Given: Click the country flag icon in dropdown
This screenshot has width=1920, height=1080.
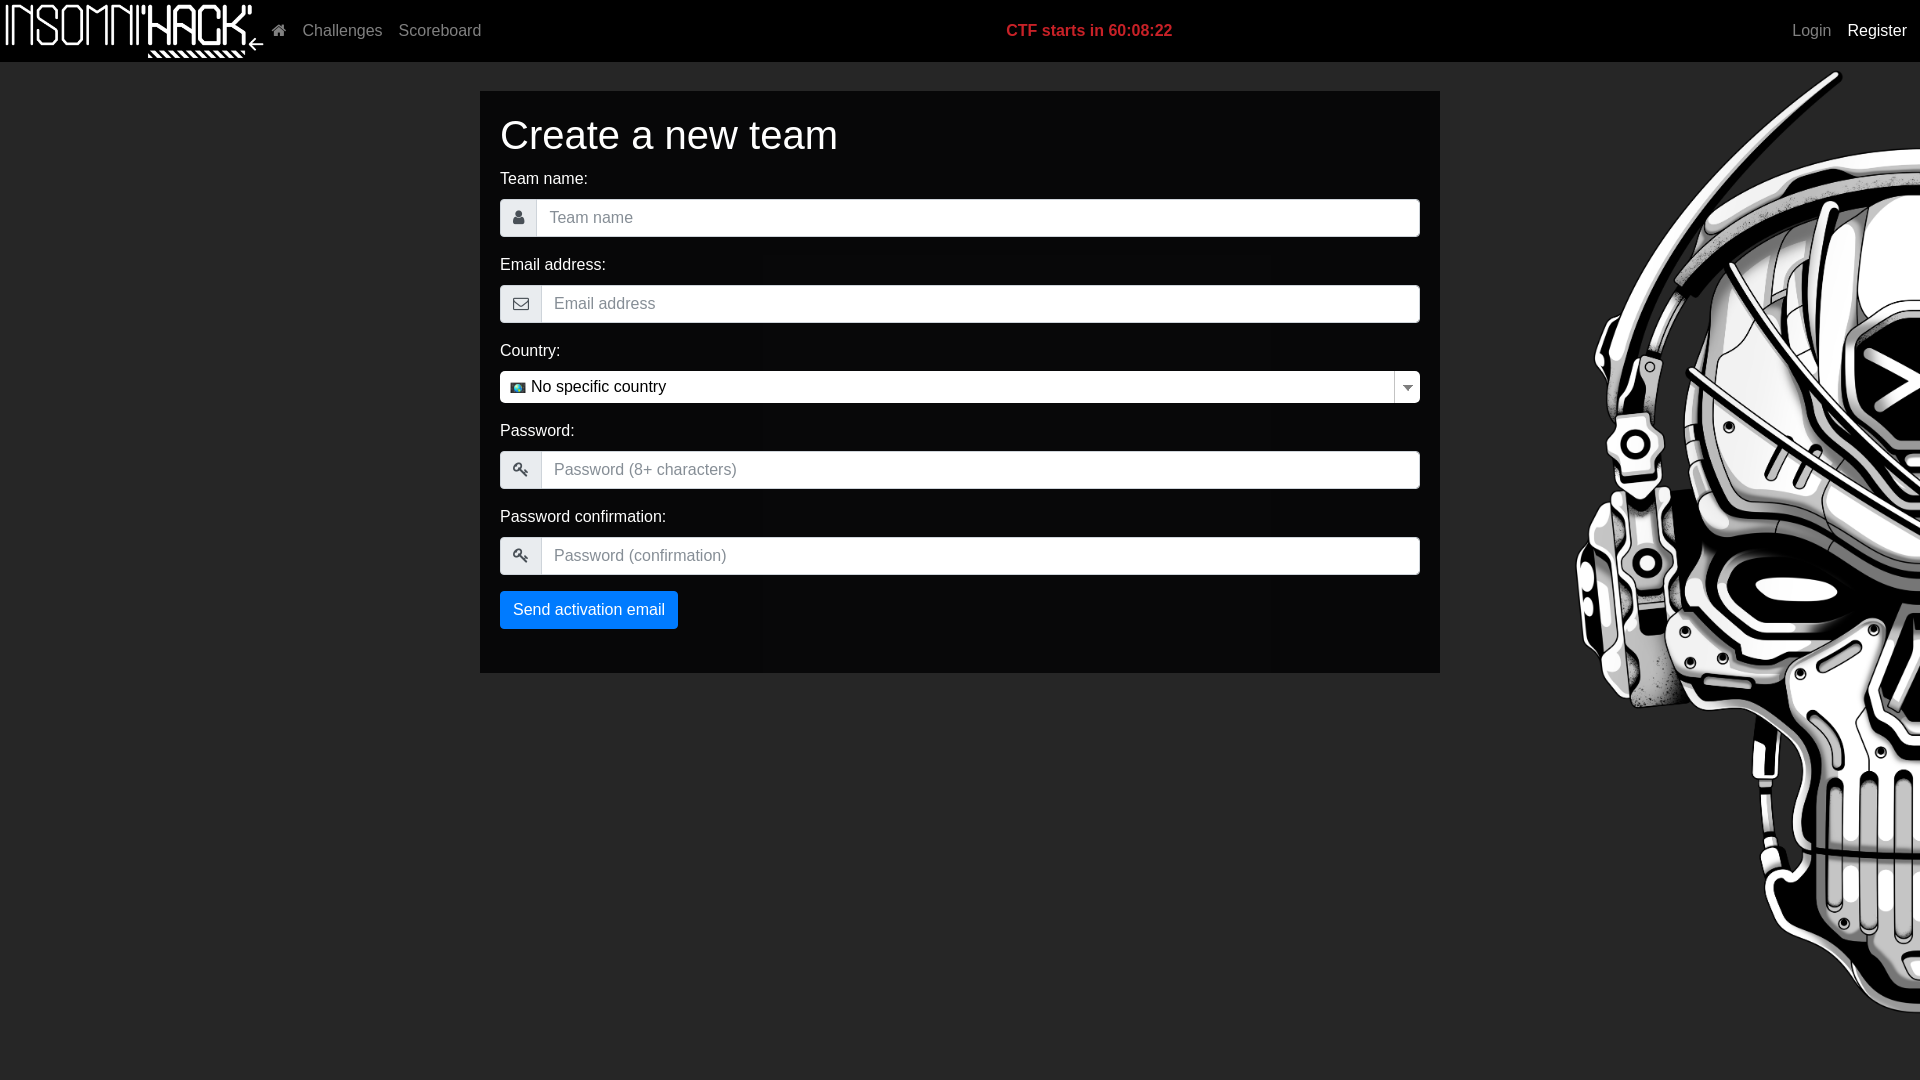Looking at the screenshot, I should [518, 386].
